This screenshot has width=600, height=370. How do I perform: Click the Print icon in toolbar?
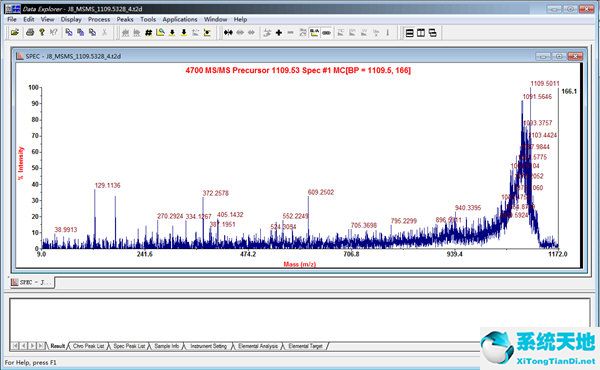(30, 33)
